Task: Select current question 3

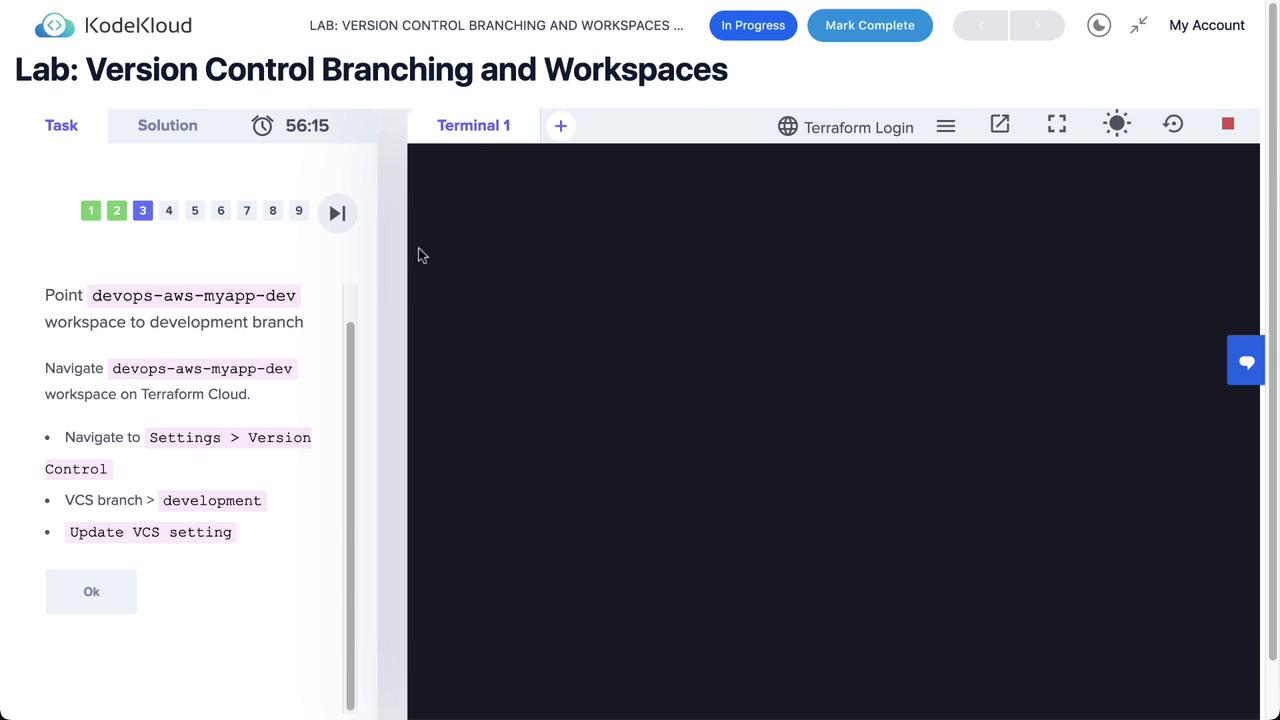Action: [143, 211]
